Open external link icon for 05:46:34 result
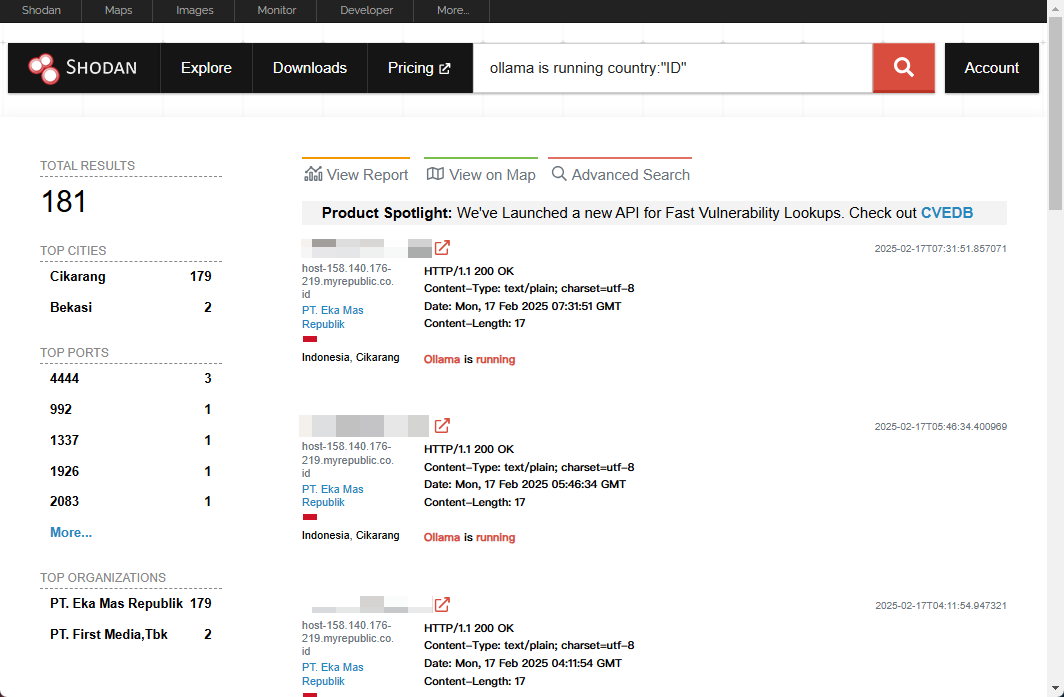This screenshot has width=1064, height=697. coord(442,426)
